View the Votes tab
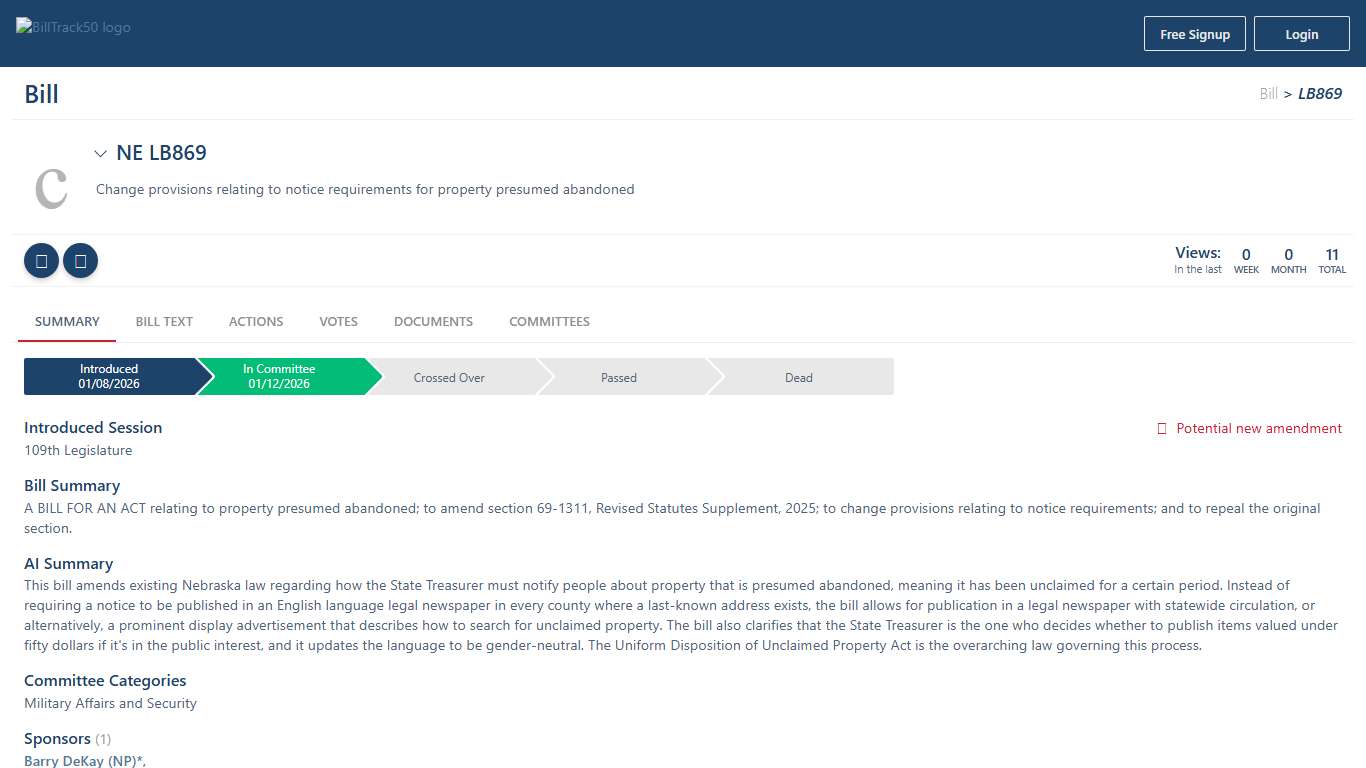 click(x=338, y=322)
